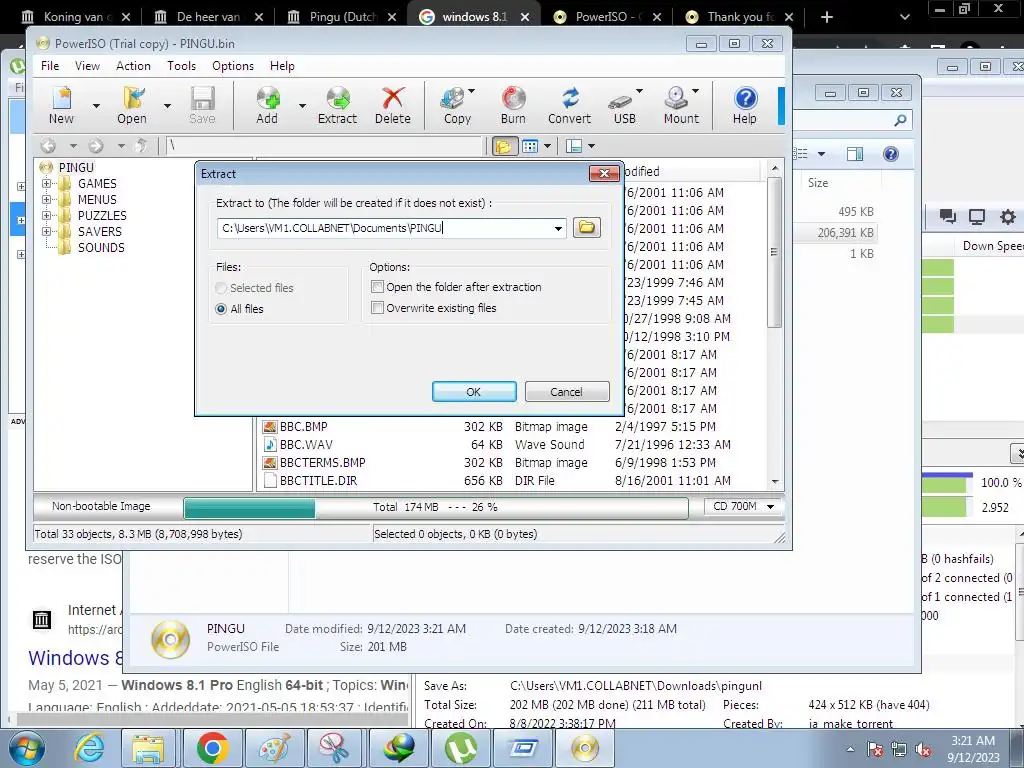This screenshot has height=768, width=1024.
Task: Select the All files radio button
Action: click(x=221, y=309)
